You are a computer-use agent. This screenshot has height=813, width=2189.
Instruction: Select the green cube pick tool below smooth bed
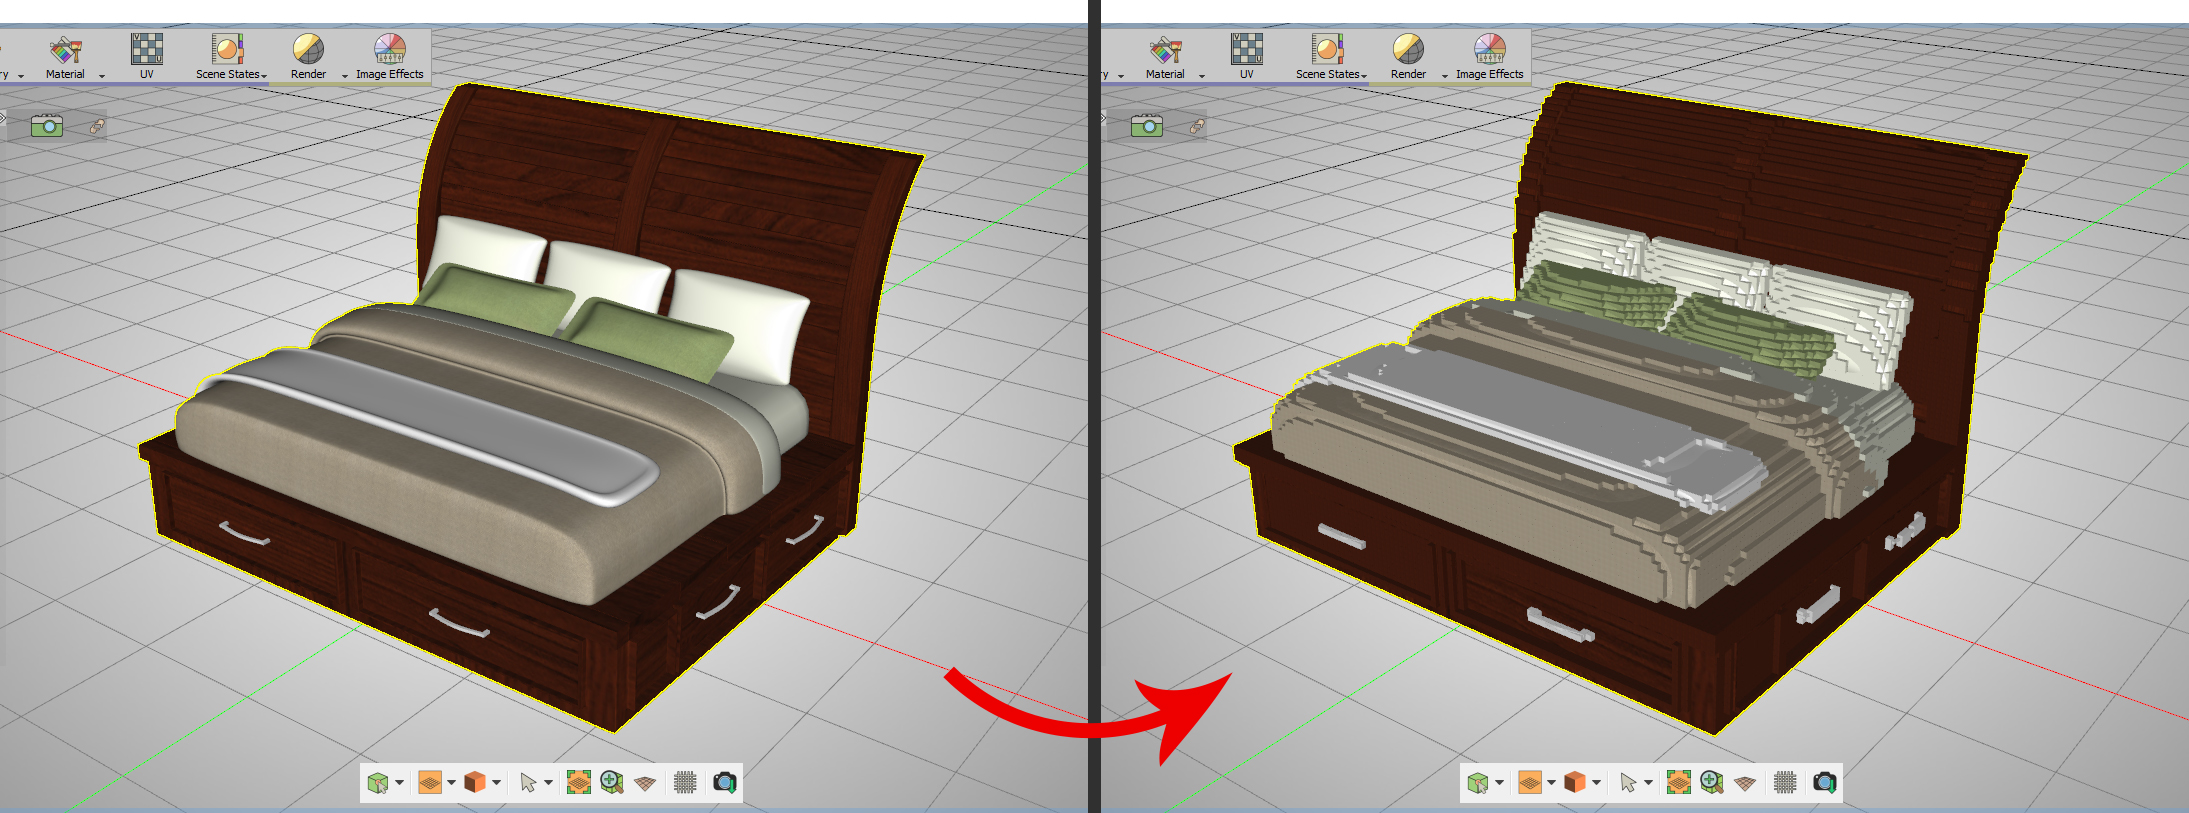378,782
